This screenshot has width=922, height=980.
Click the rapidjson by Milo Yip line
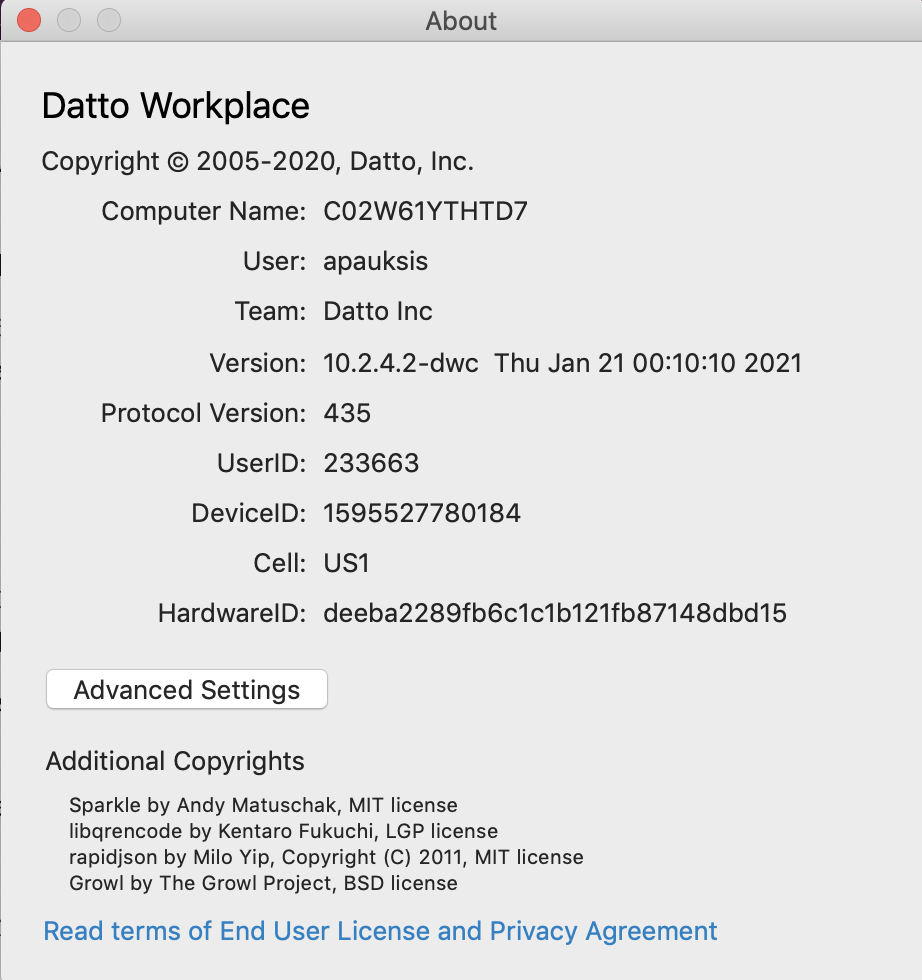click(x=326, y=857)
